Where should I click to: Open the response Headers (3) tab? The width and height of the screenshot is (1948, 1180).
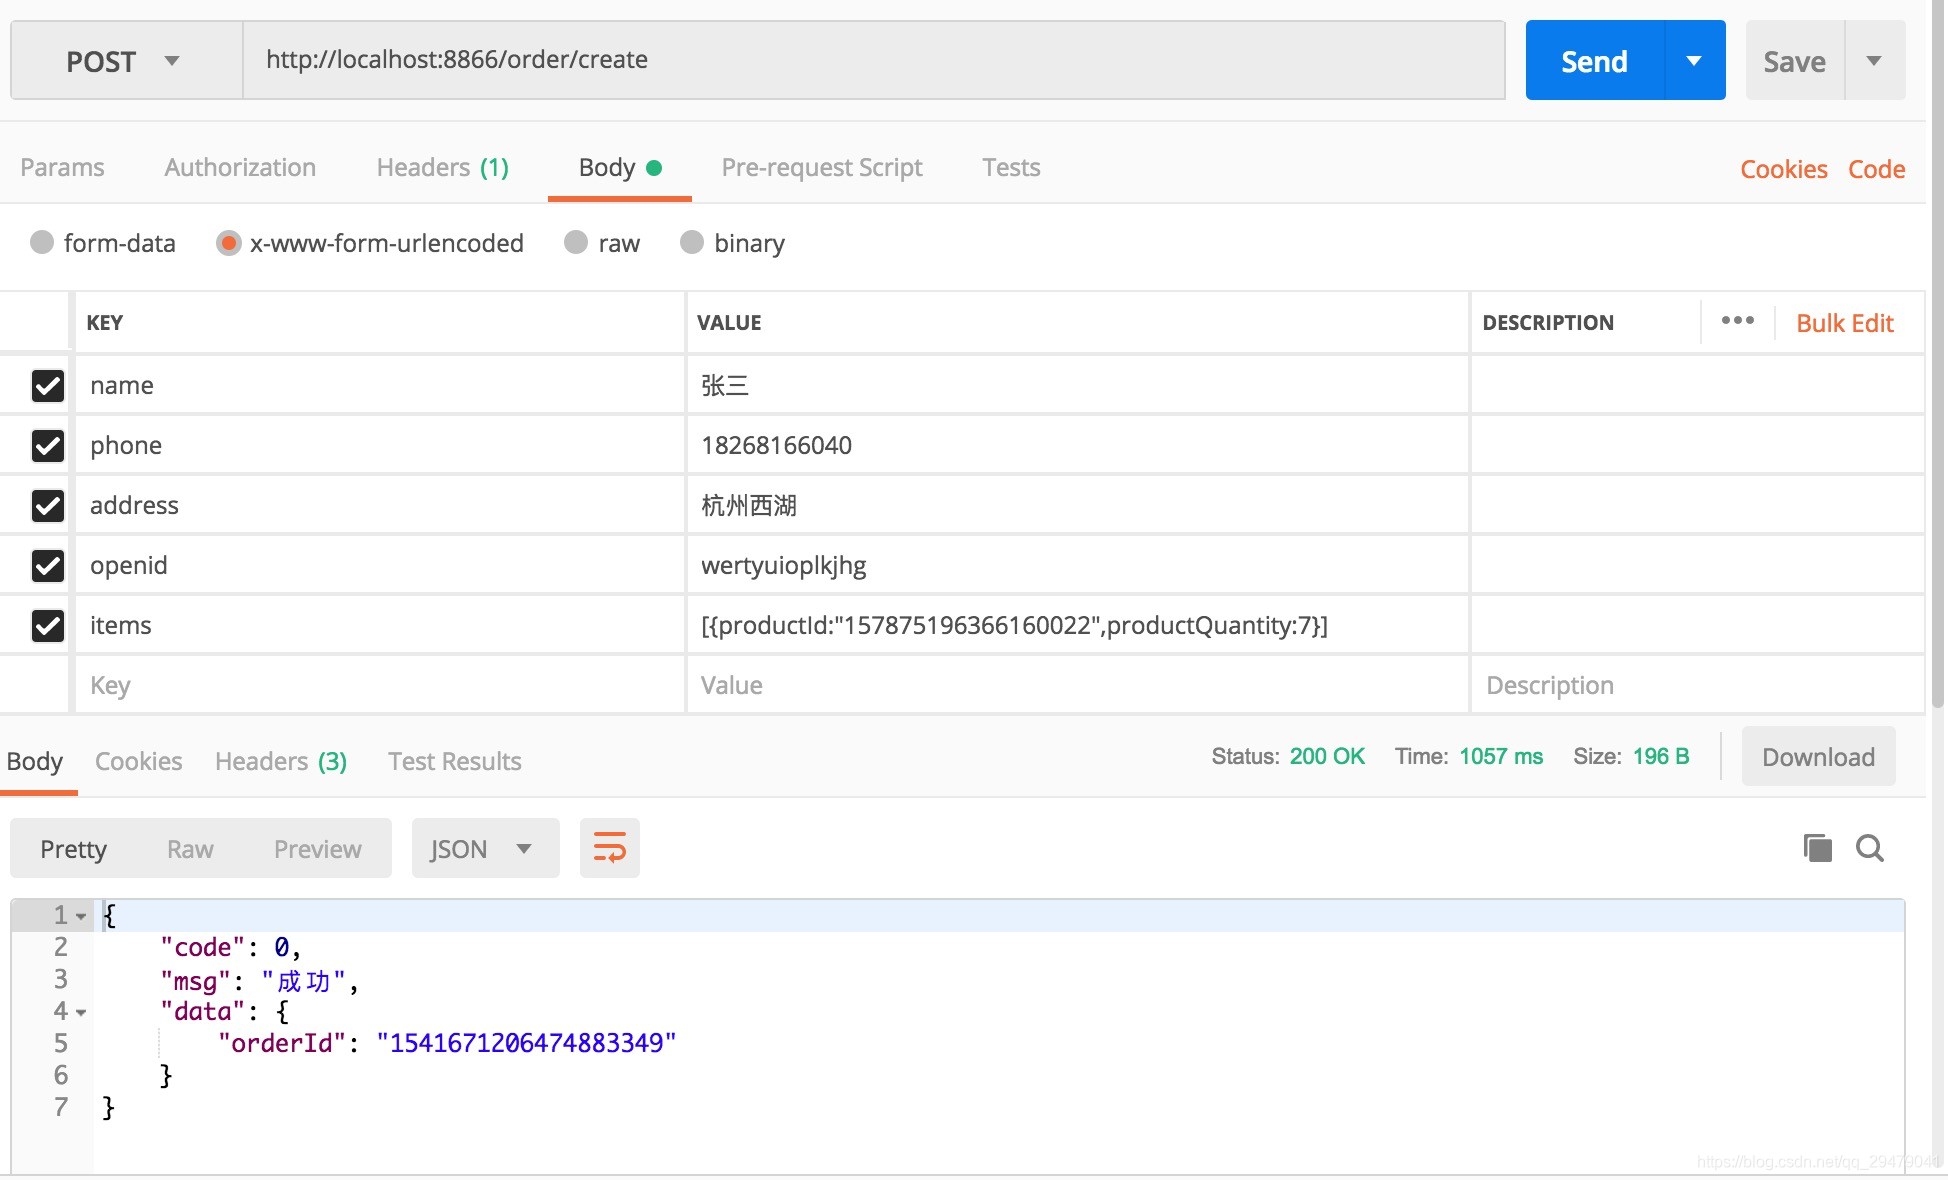coord(280,761)
